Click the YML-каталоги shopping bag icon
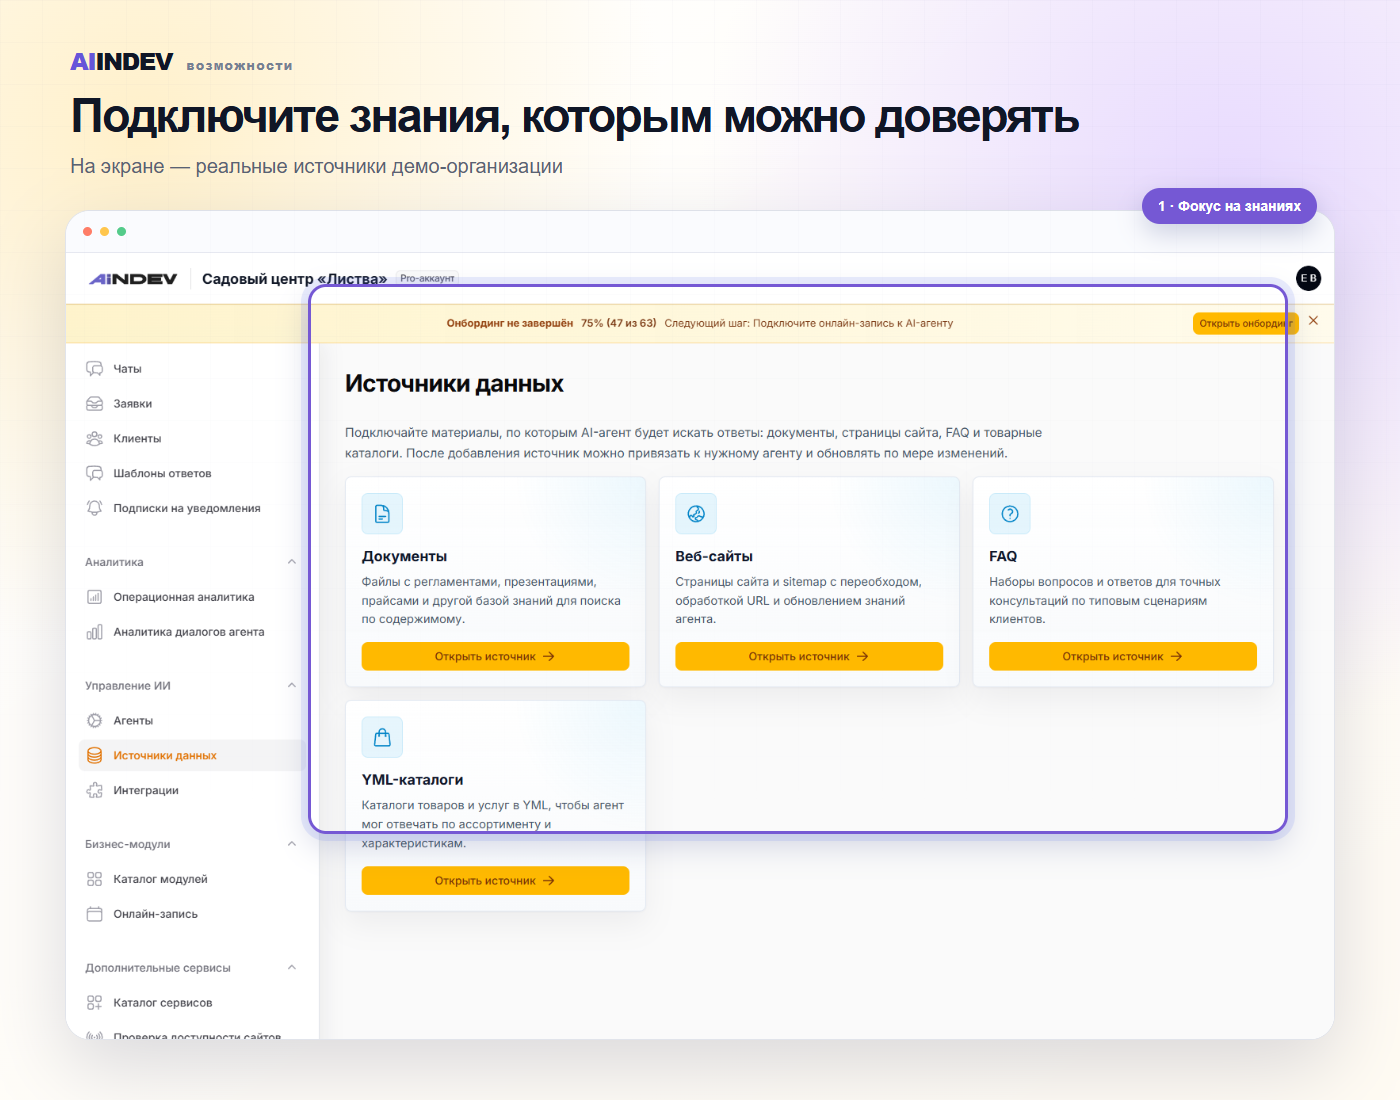This screenshot has height=1100, width=1400. coord(382,738)
